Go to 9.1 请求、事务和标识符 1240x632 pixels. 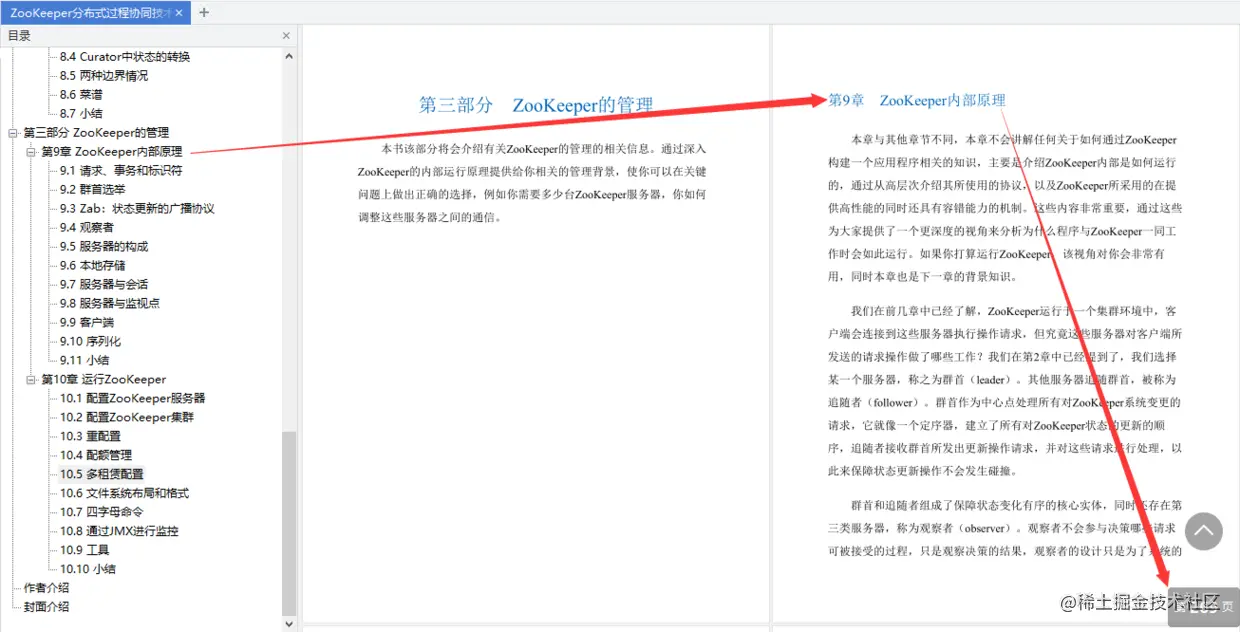[121, 171]
